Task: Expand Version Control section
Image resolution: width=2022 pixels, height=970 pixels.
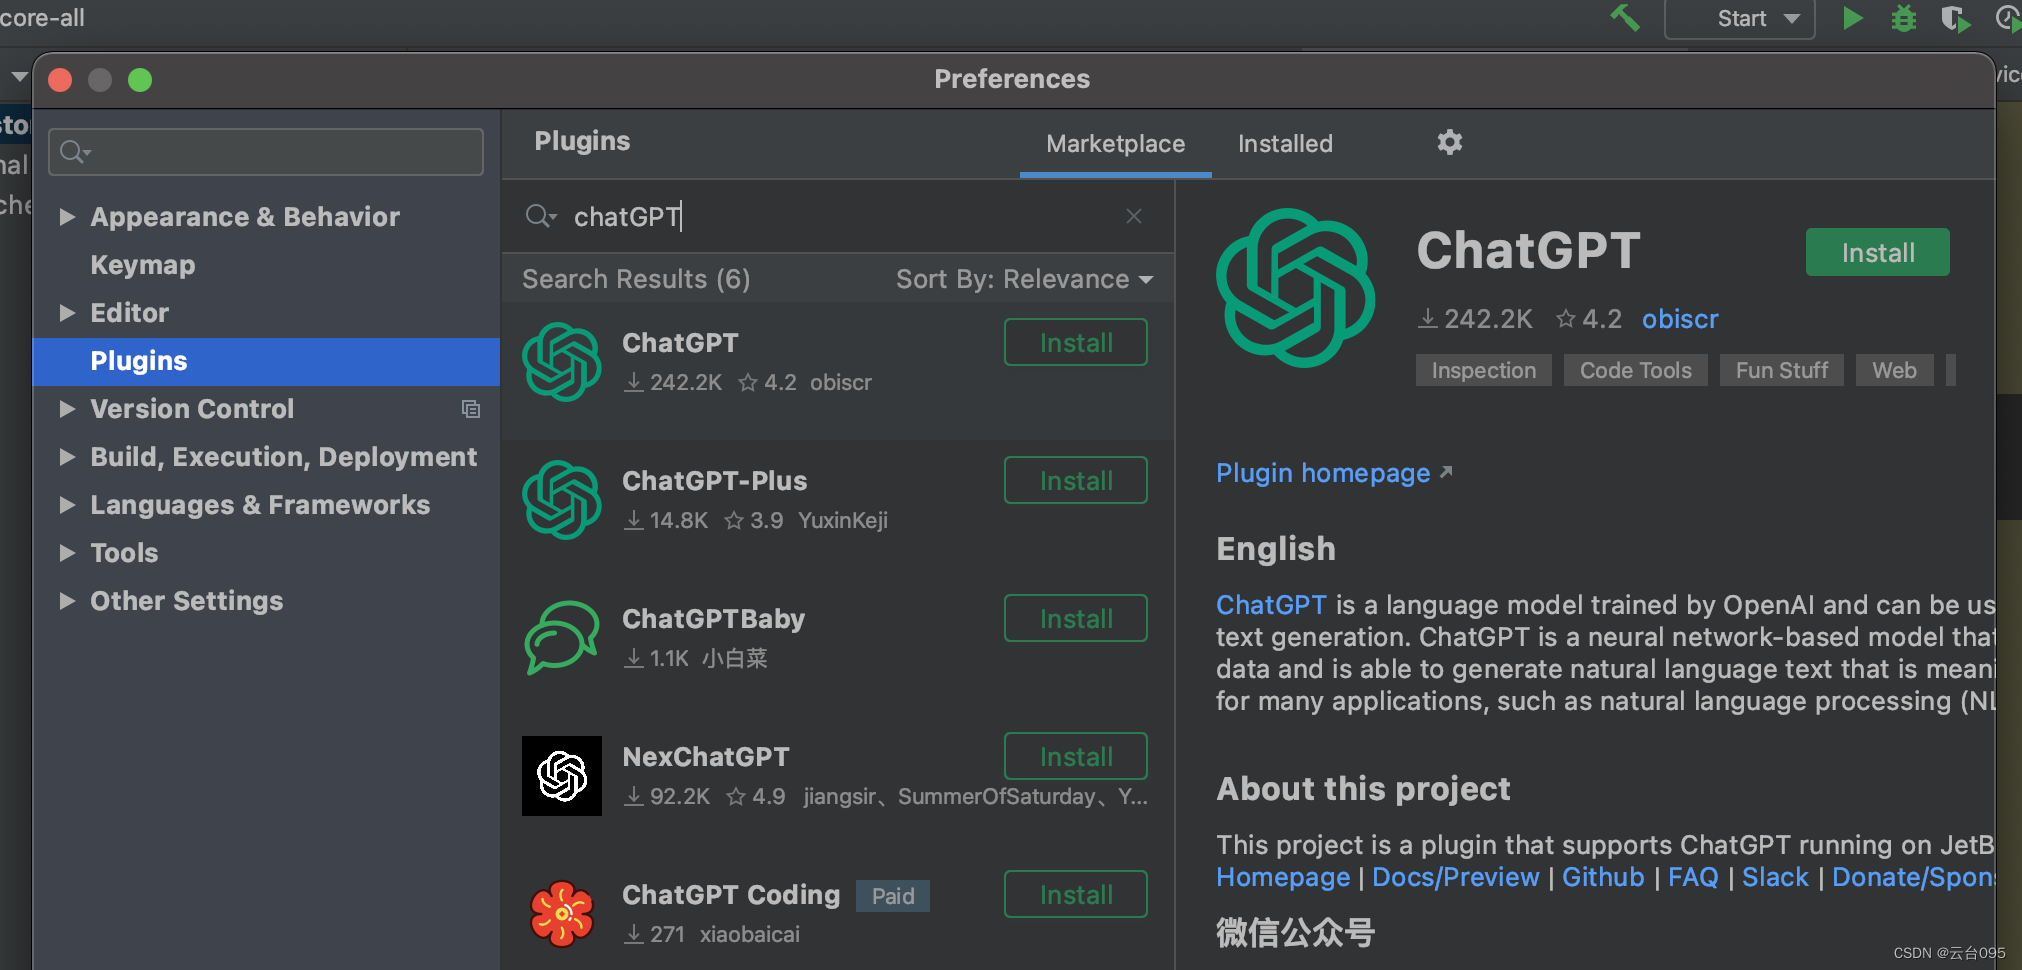Action: tap(67, 409)
